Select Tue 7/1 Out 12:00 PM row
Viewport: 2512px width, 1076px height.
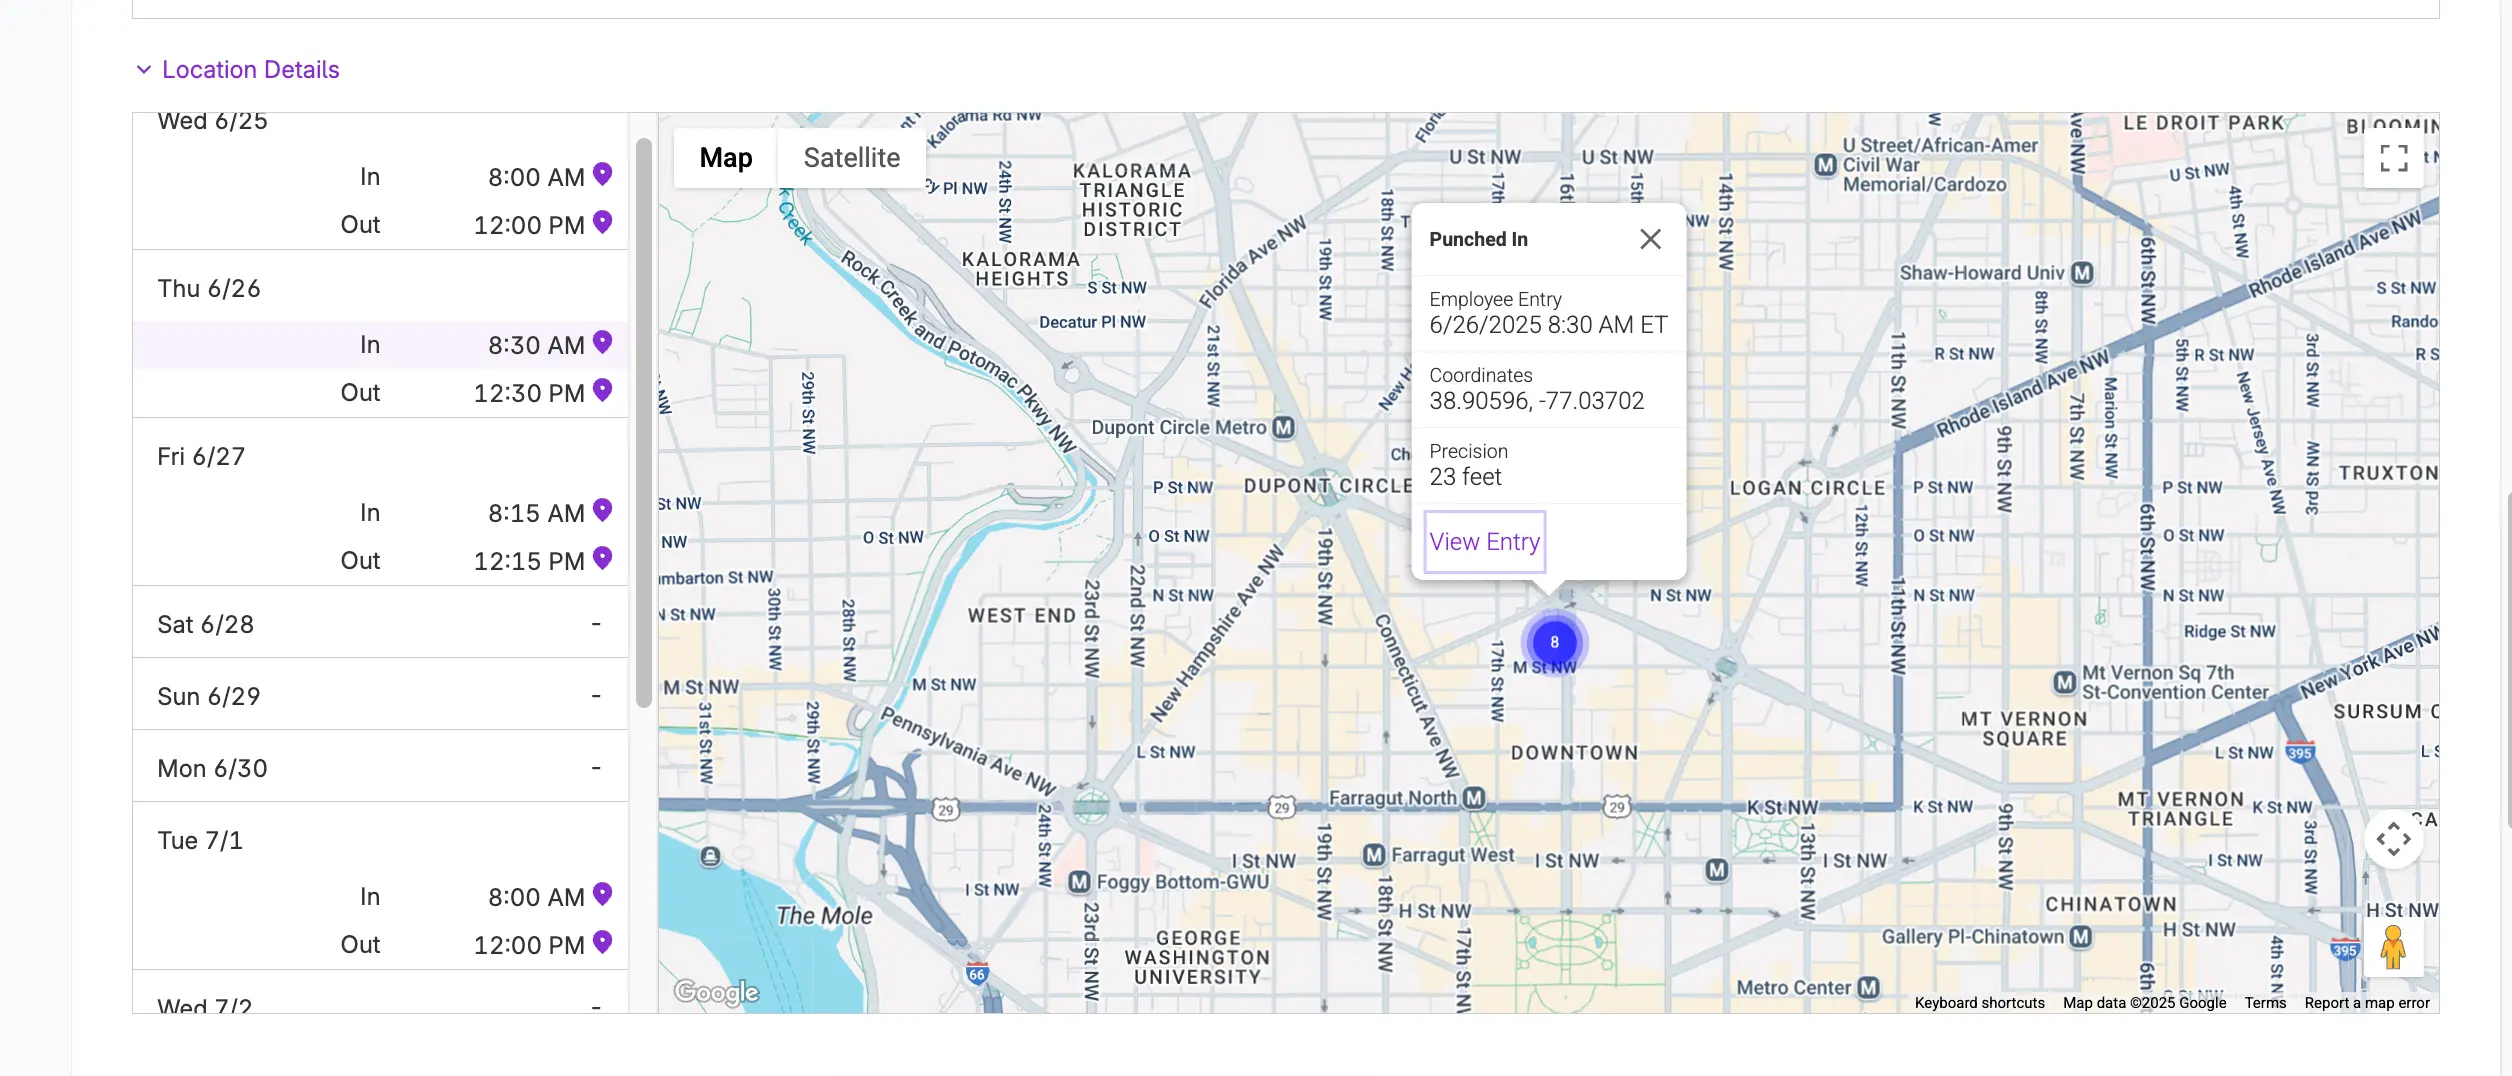point(381,945)
